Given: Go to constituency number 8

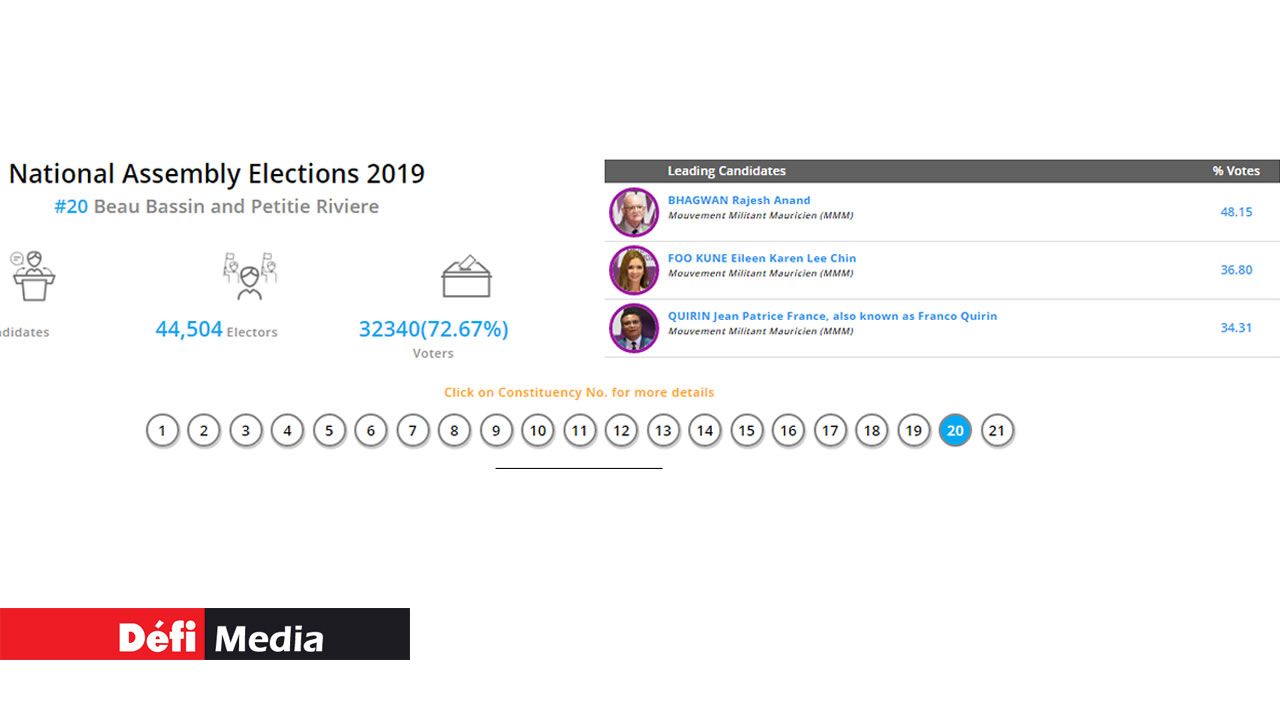Looking at the screenshot, I should pyautogui.click(x=454, y=431).
